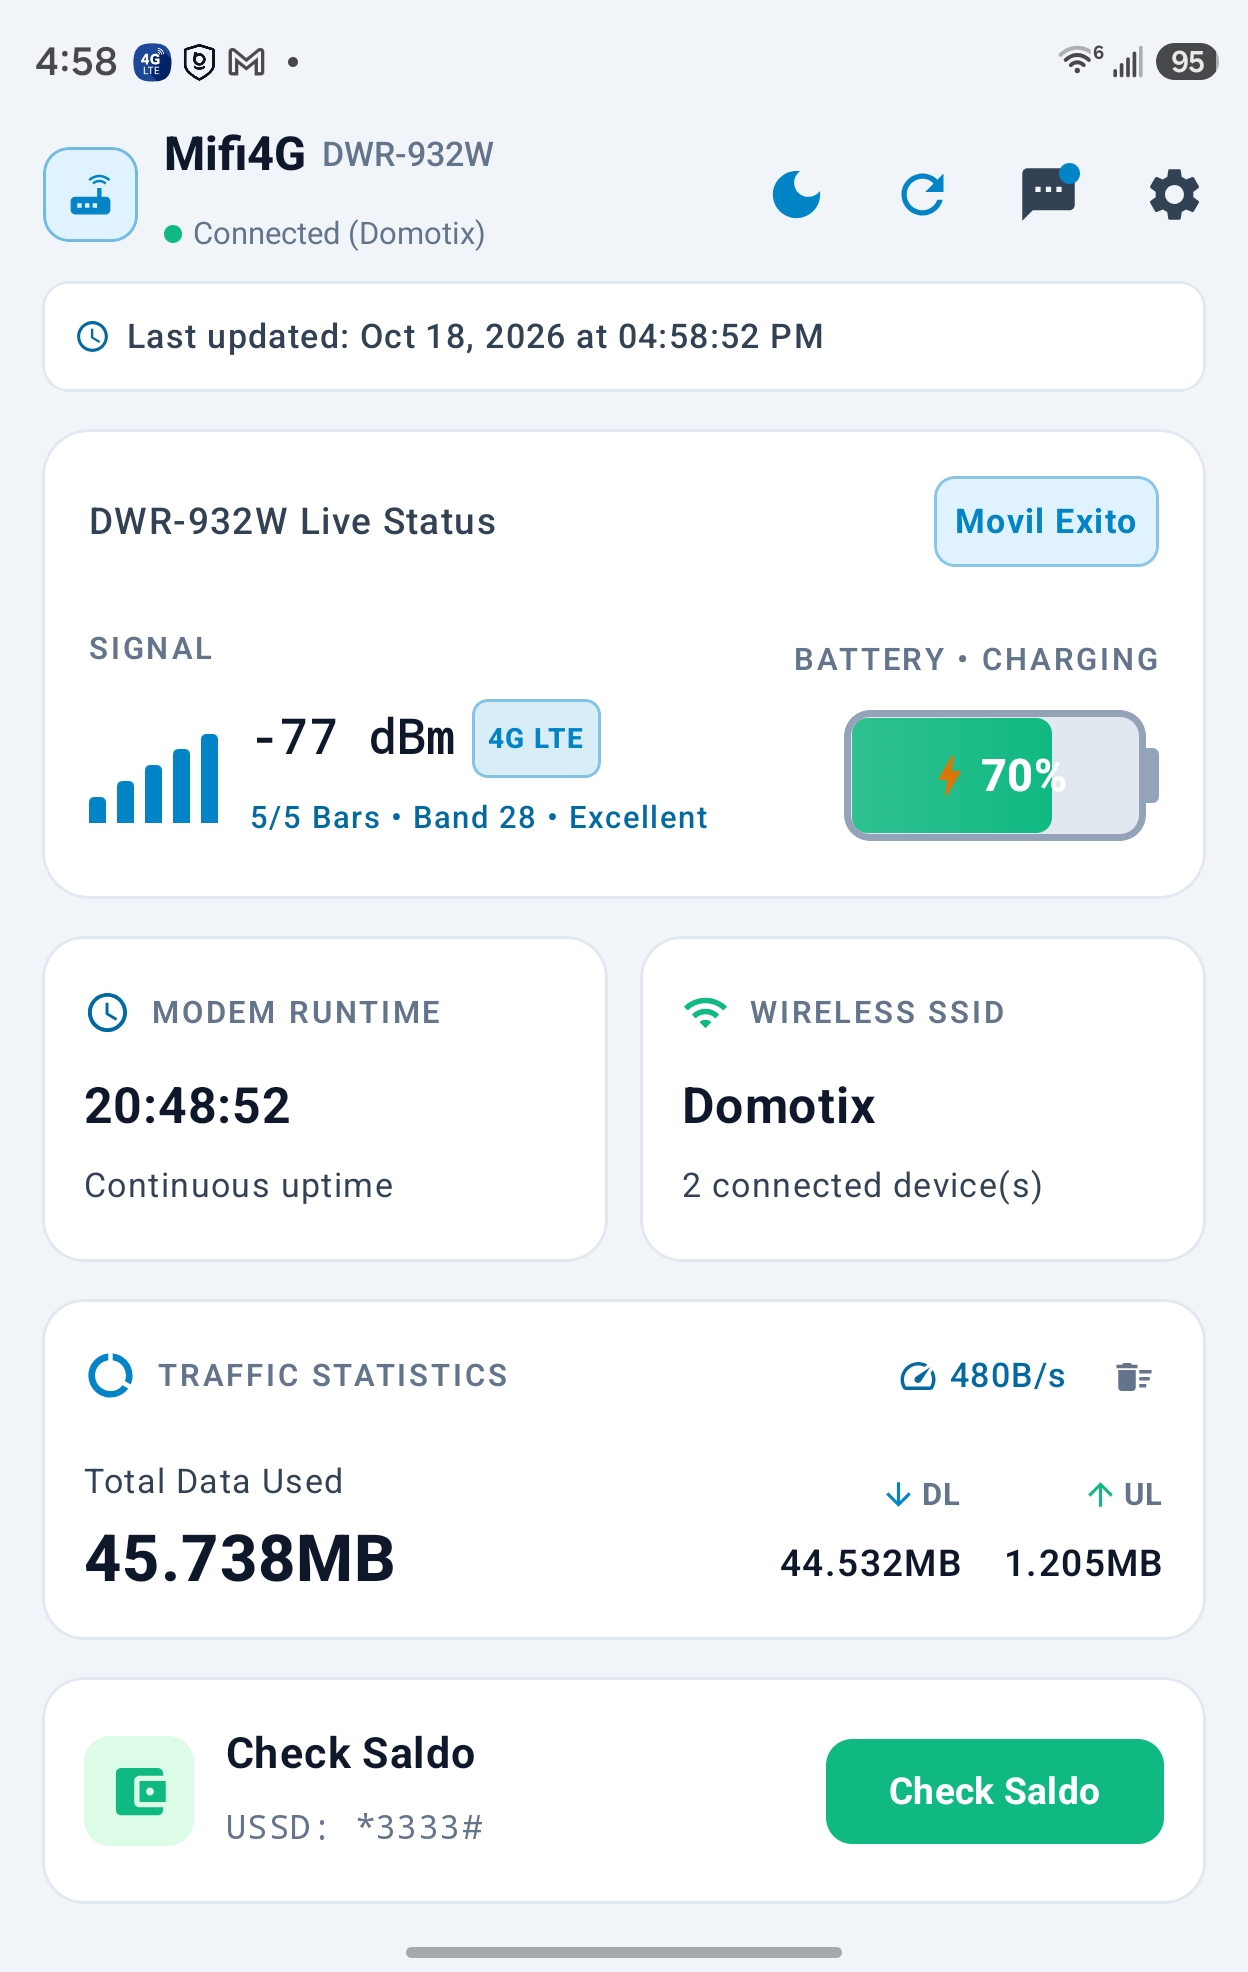The height and width of the screenshot is (1972, 1248).
Task: Tap the Movil Exito carrier badge
Action: click(1046, 521)
